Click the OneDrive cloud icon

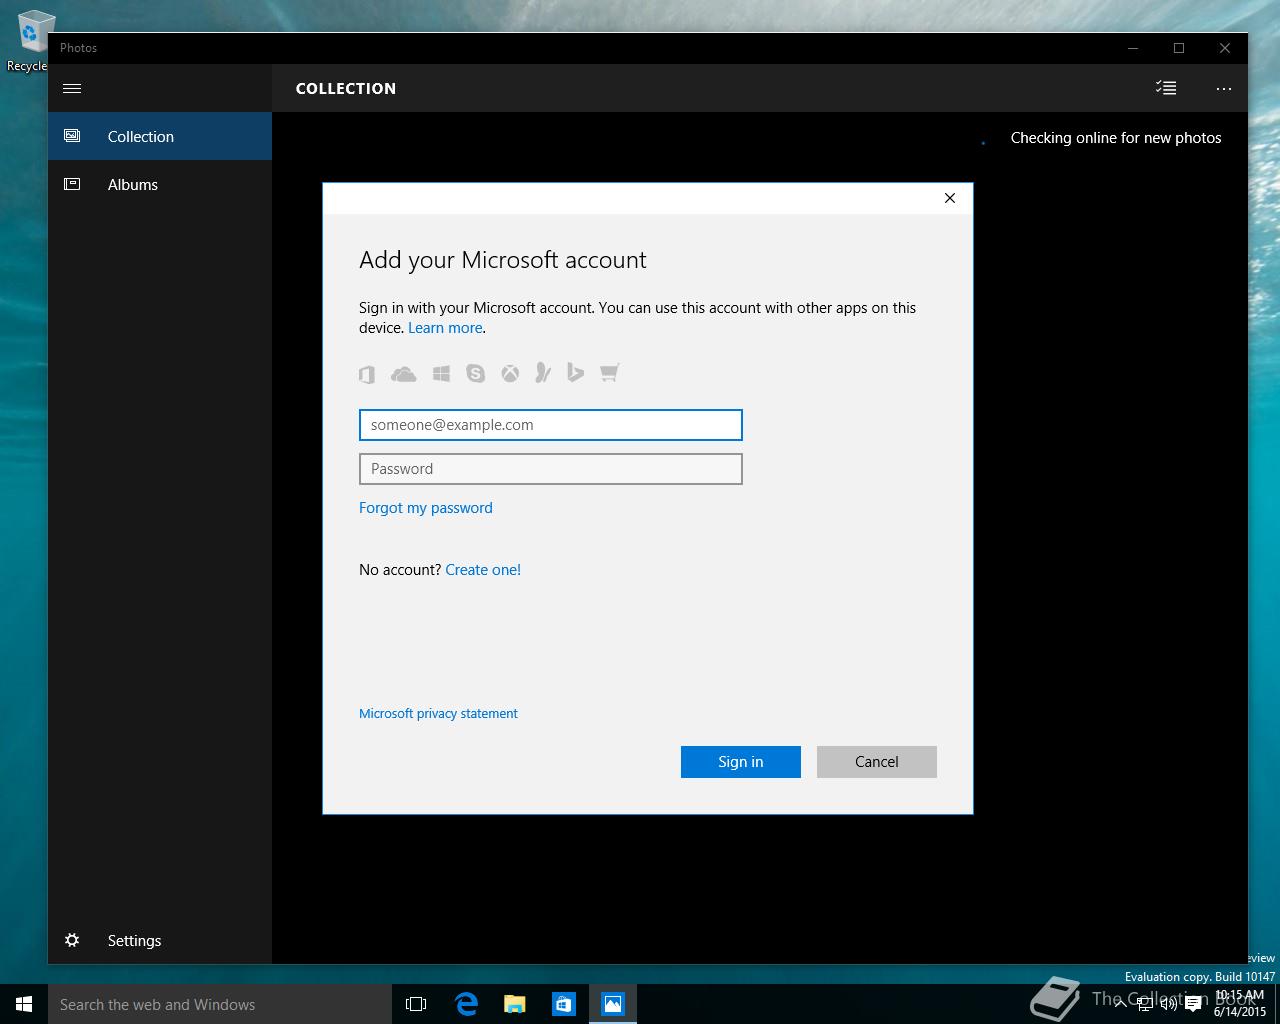403,374
